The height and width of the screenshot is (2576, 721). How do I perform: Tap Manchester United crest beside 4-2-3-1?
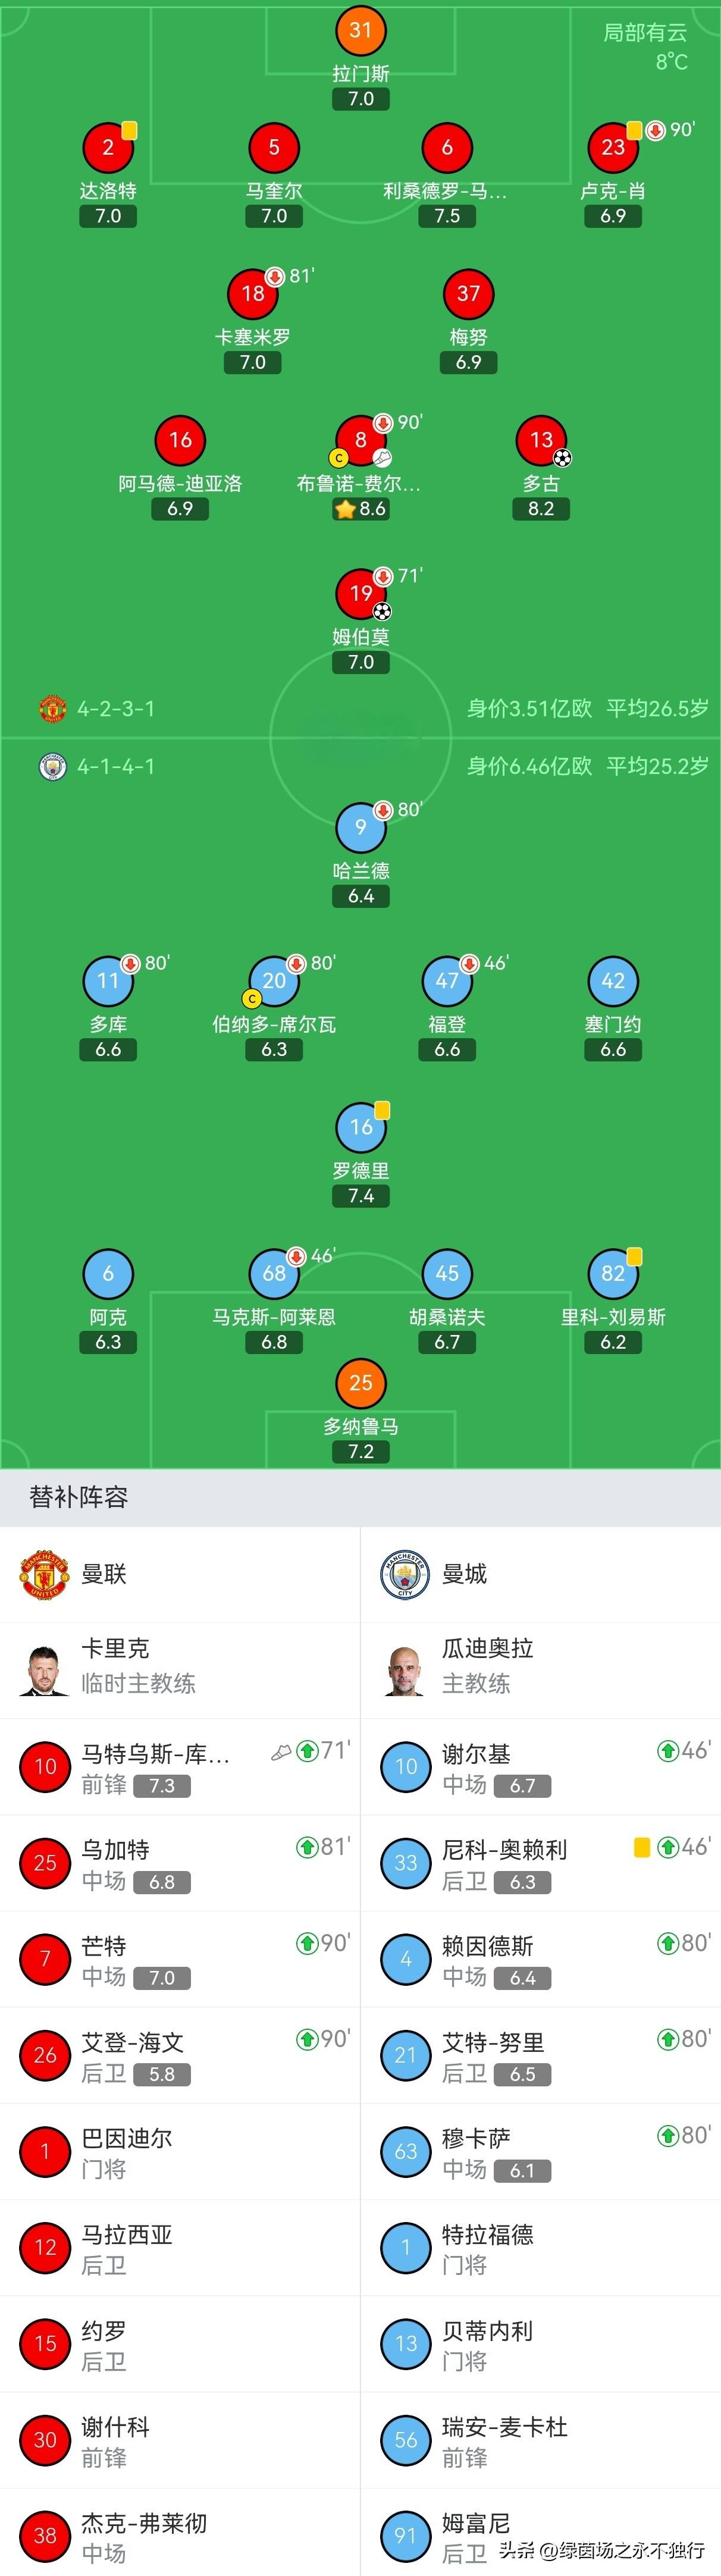coord(52,708)
